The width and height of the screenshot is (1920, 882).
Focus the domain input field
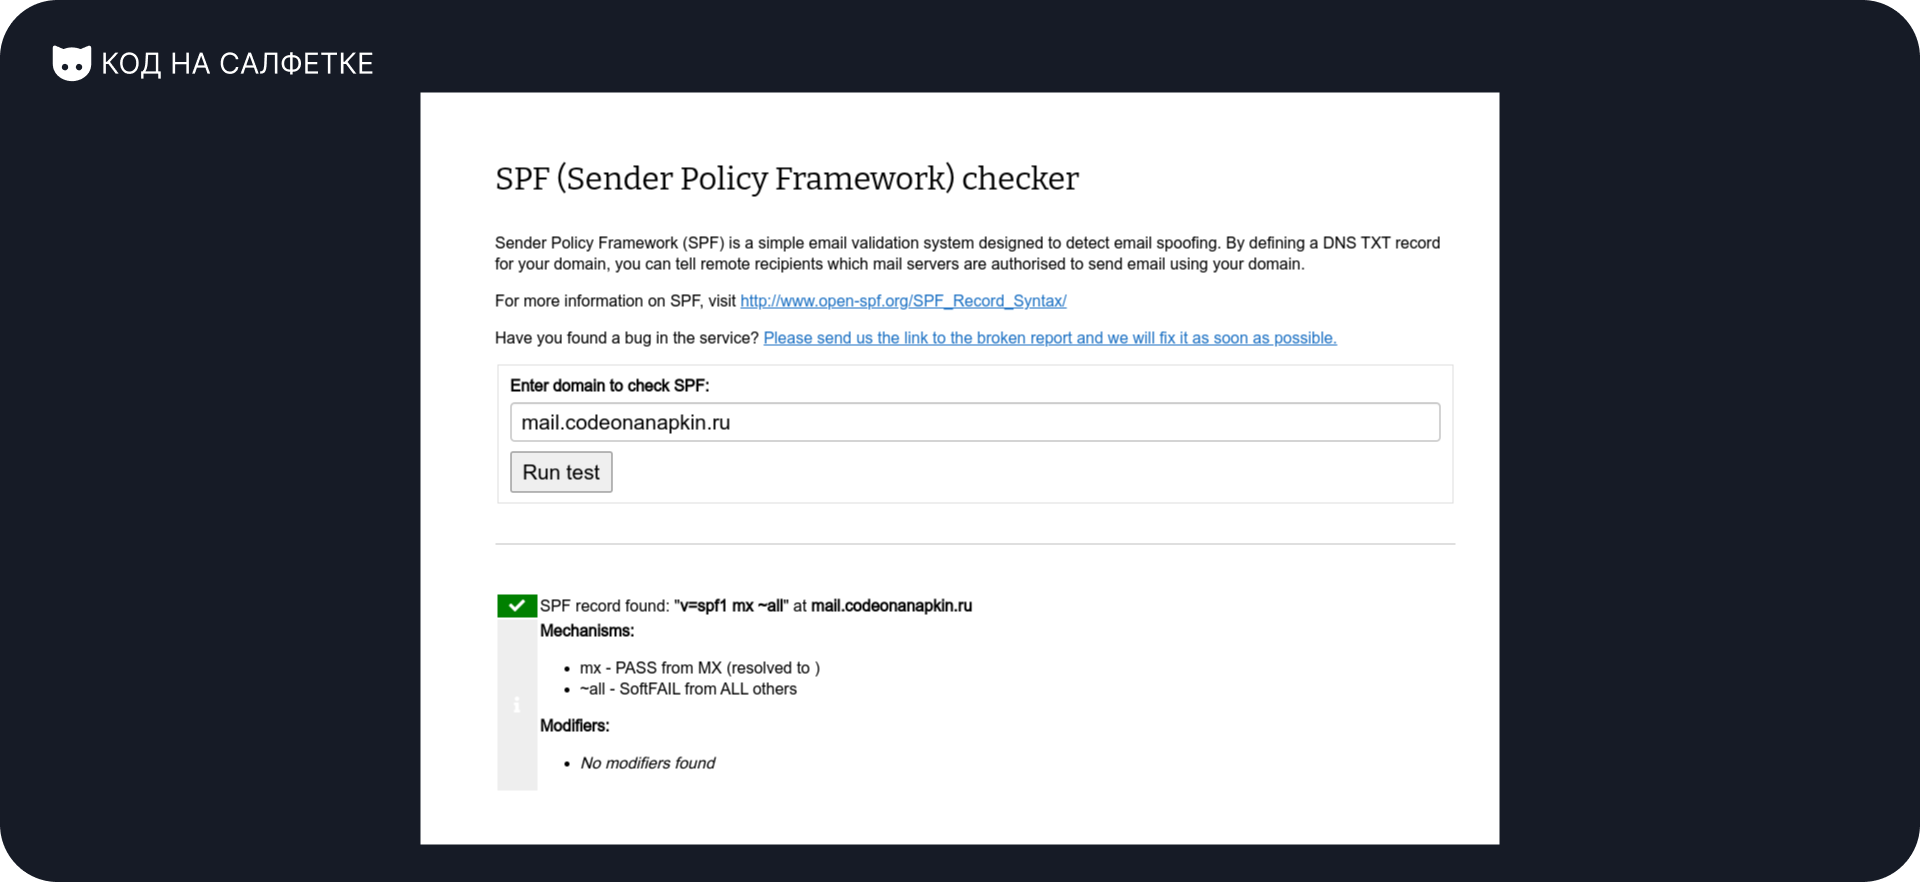(975, 422)
